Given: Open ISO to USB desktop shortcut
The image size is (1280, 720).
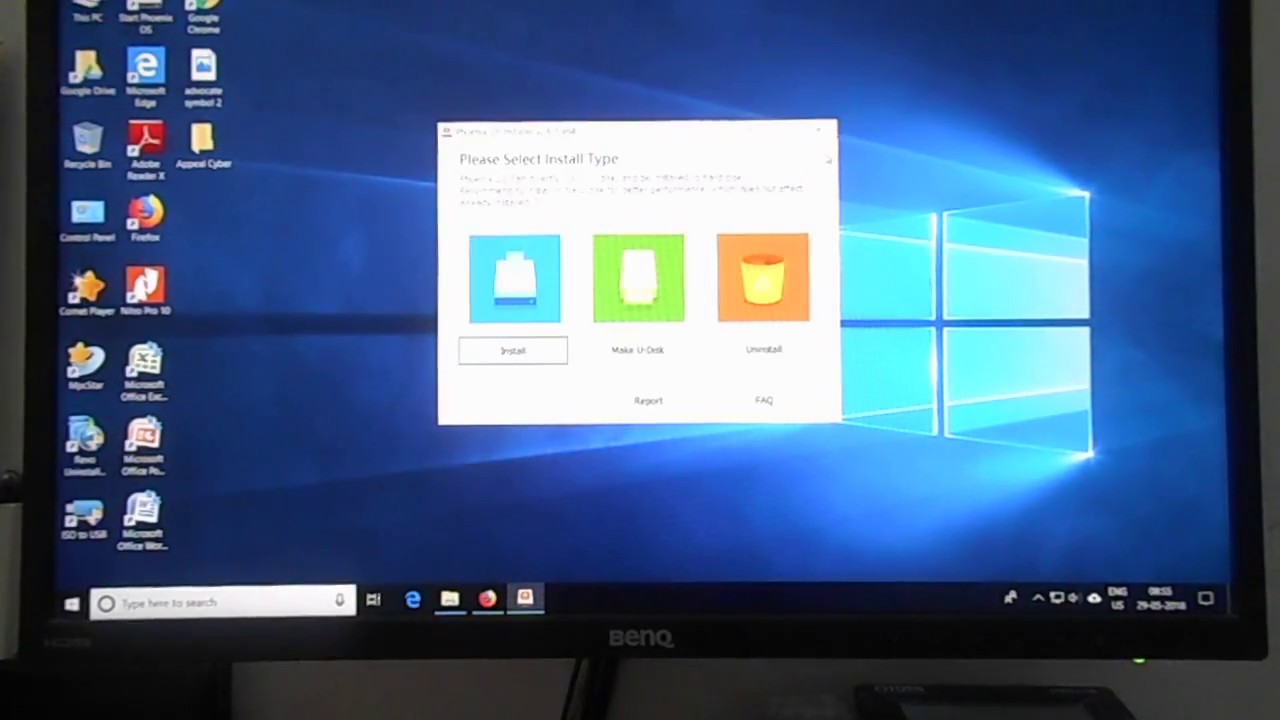Looking at the screenshot, I should click(x=85, y=518).
